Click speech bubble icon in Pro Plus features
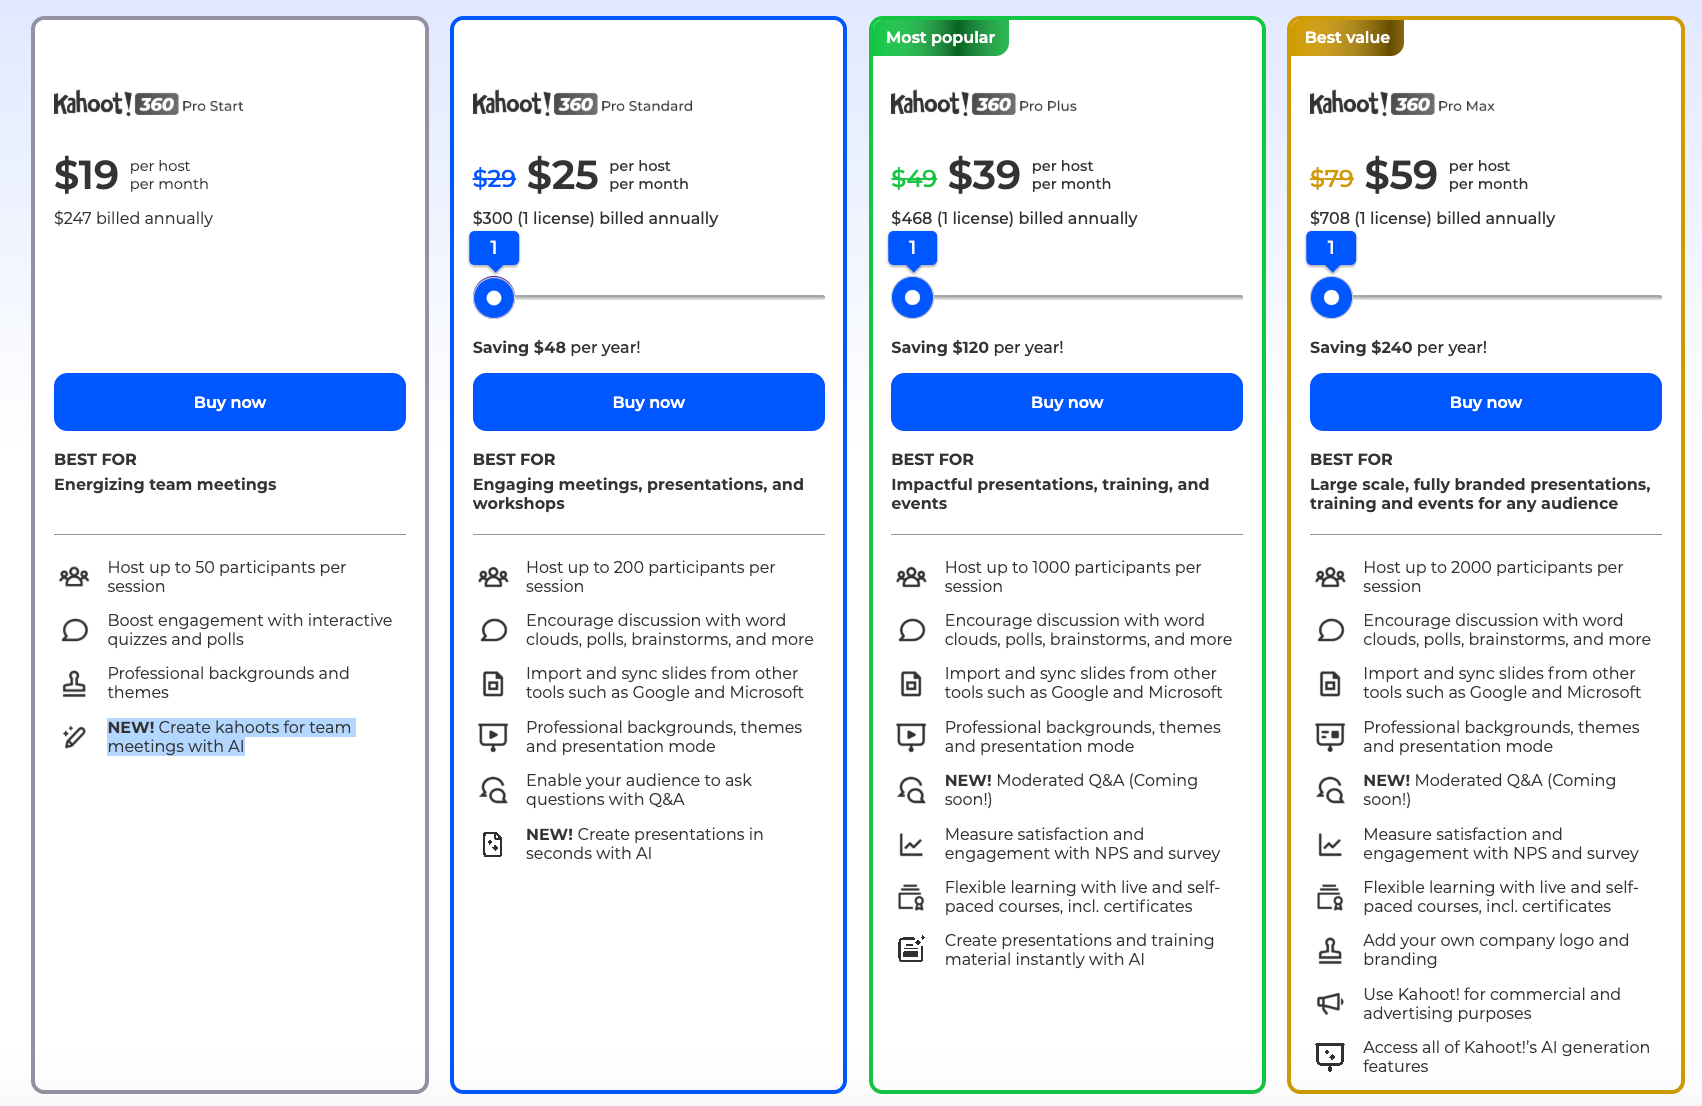The width and height of the screenshot is (1702, 1106). pos(911,630)
